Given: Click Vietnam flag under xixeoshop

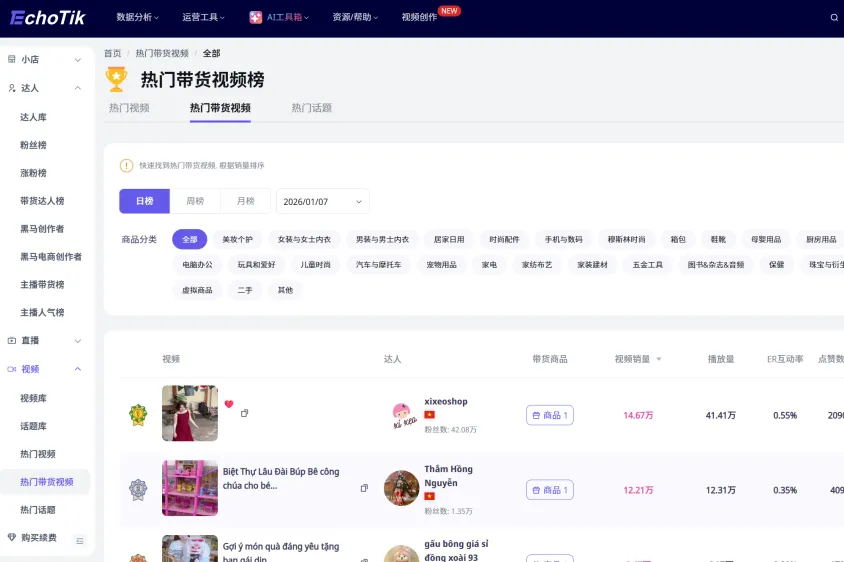Looking at the screenshot, I should pos(430,415).
